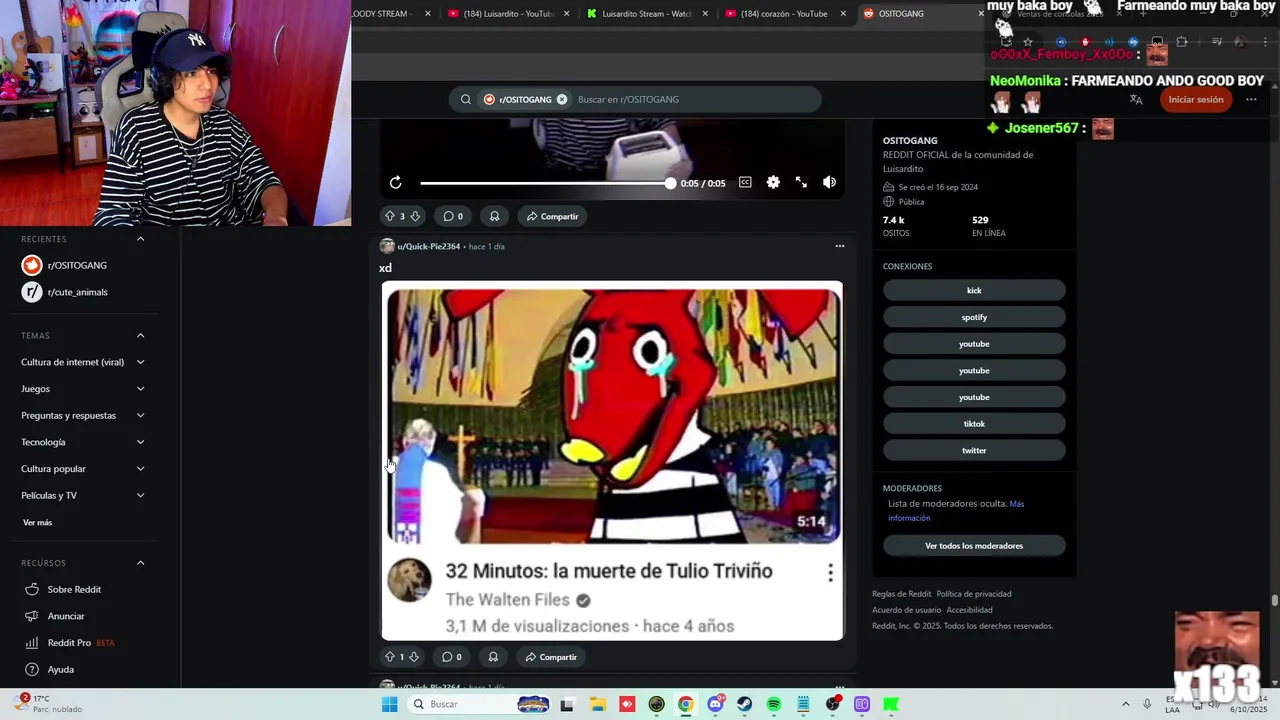Screen dimensions: 1280x720
Task: Open the three-dot menu beside Iniciar sesión
Action: coord(1251,99)
